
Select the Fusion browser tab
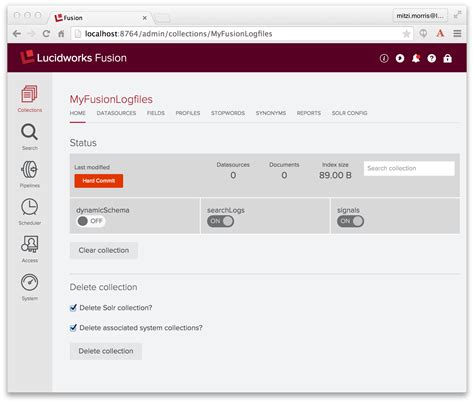pos(100,18)
